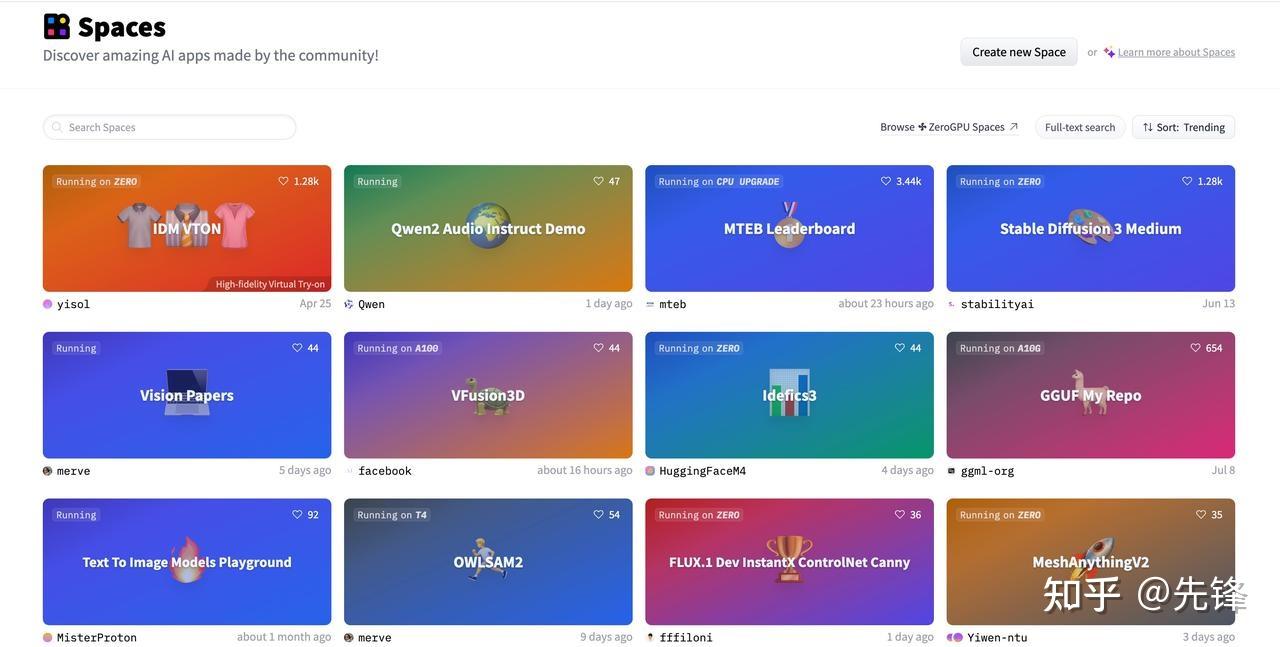1280x647 pixels.
Task: Click the stabilityai author name
Action: [x=997, y=304]
